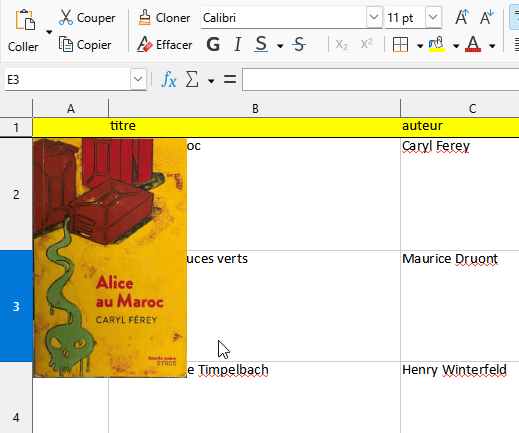Open the font name dropdown list
The image size is (519, 433).
pyautogui.click(x=374, y=17)
